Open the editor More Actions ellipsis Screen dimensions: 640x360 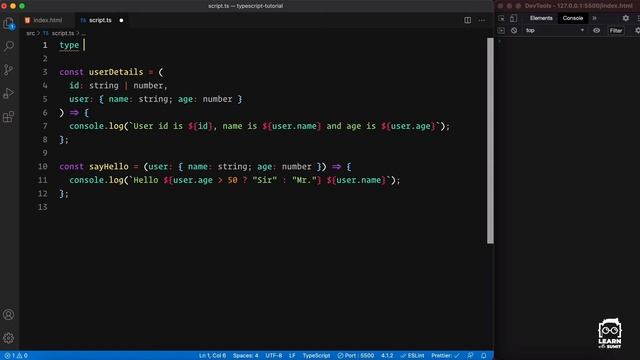click(x=482, y=20)
